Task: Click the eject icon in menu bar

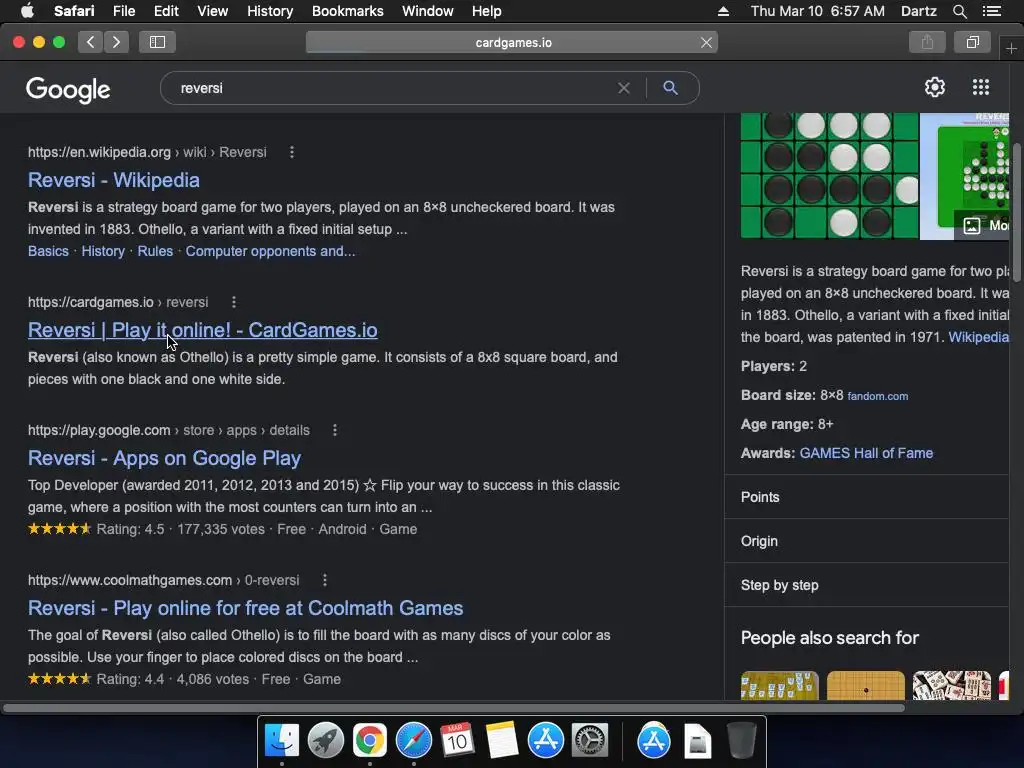Action: (723, 11)
